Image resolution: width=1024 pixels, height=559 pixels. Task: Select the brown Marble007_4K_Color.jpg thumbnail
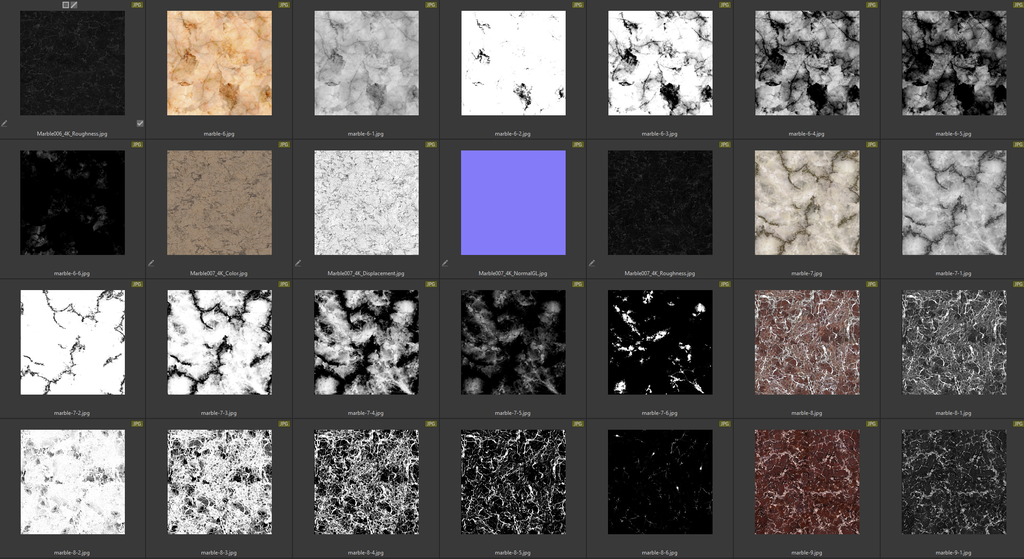tap(219, 202)
